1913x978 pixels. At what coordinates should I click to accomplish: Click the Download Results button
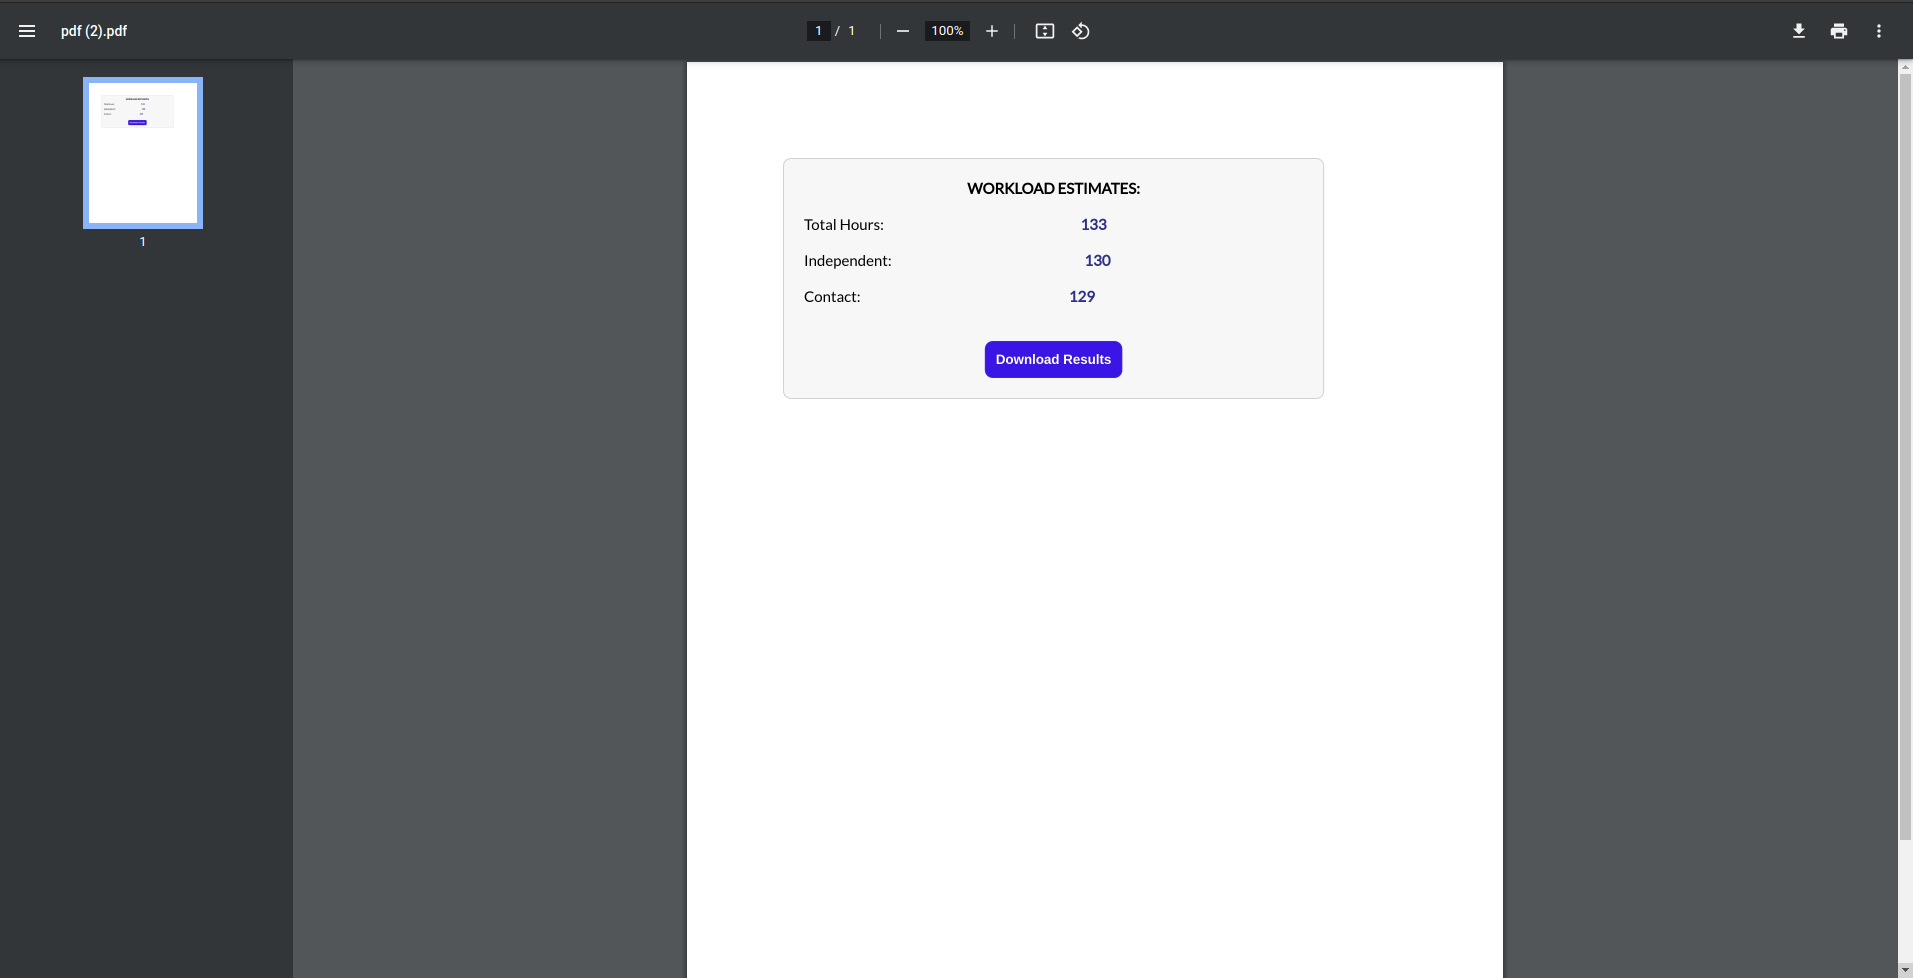coord(1053,359)
